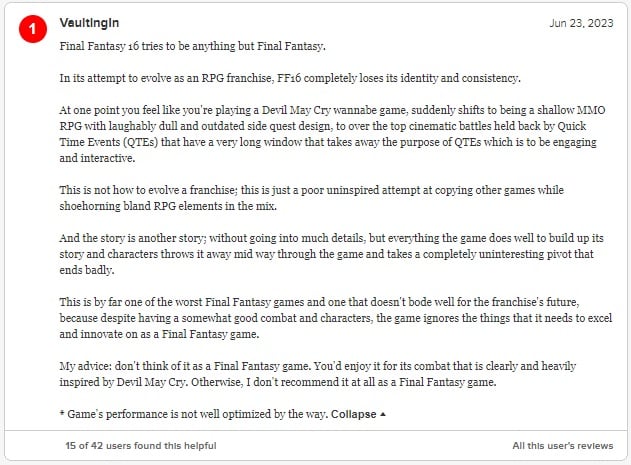Viewport: 631px width, 465px height.
Task: Click the sentence about losing identity and consistency
Action: 290,78
